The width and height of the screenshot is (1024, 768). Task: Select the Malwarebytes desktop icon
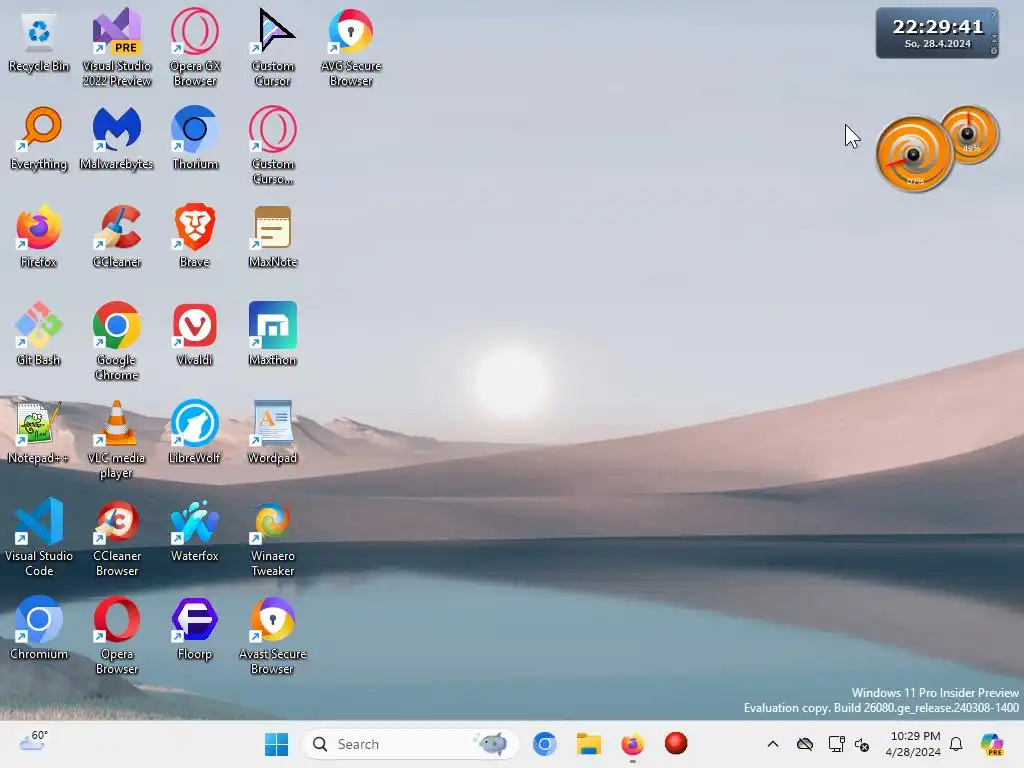point(116,138)
